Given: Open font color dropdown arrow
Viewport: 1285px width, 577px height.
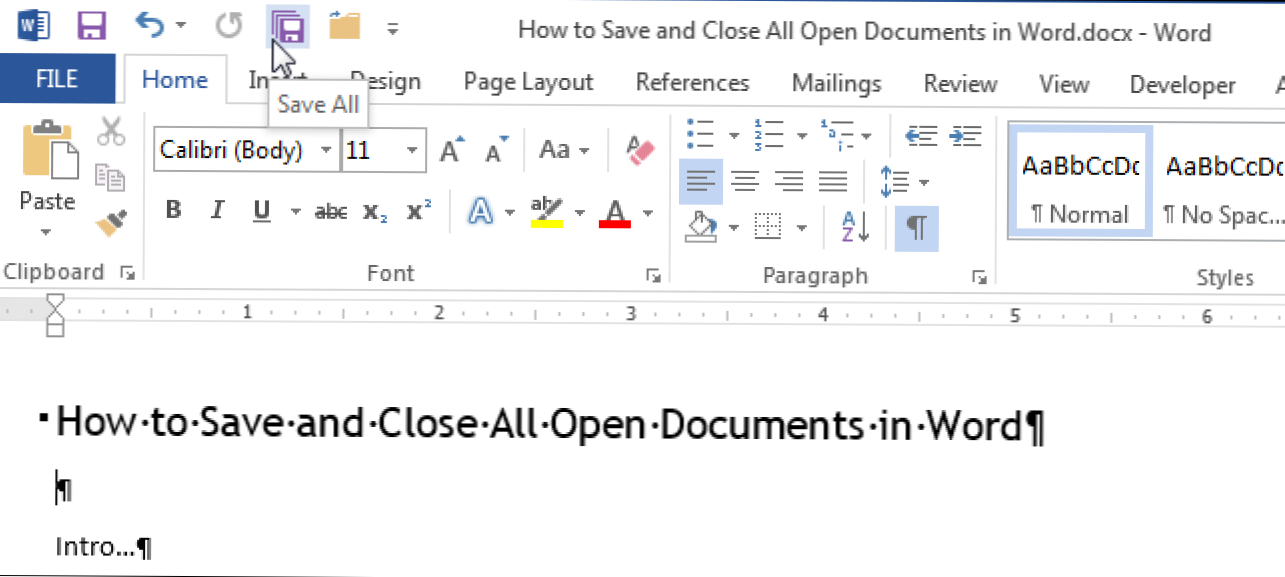Looking at the screenshot, I should [x=648, y=213].
